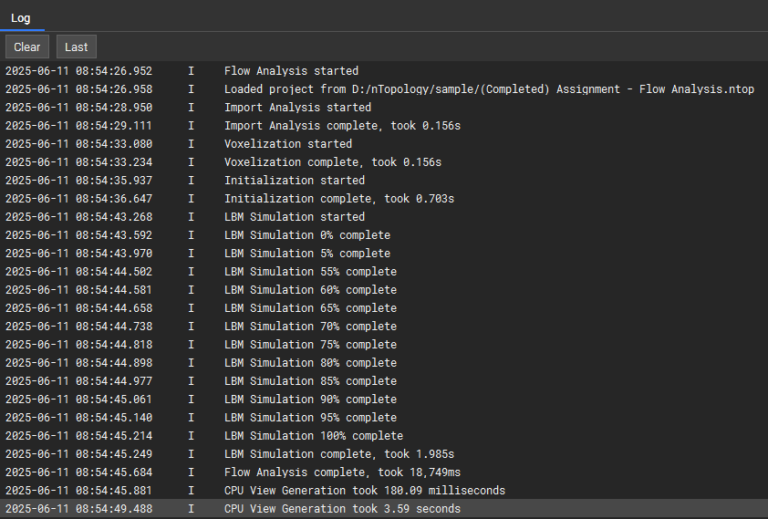This screenshot has height=519, width=768.
Task: Select 'Voxelization complete, took 0.156s' line
Action: tap(332, 162)
